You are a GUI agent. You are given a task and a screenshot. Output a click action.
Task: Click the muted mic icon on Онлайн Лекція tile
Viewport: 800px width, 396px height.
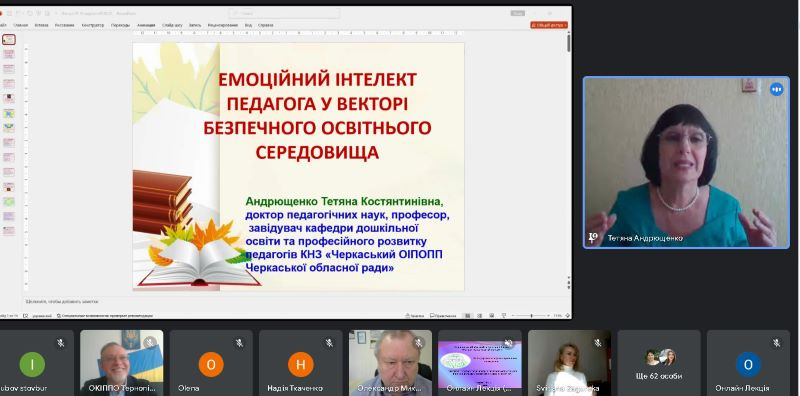pyautogui.click(x=777, y=343)
